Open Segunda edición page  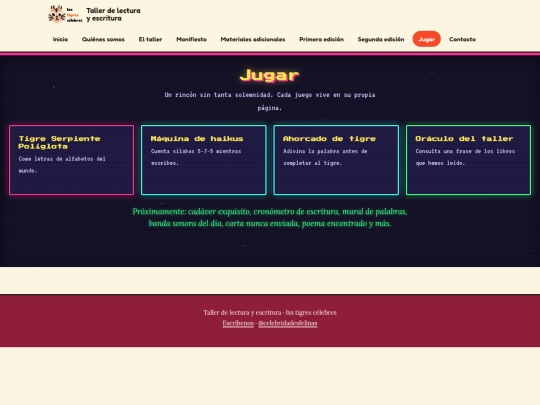click(x=381, y=39)
